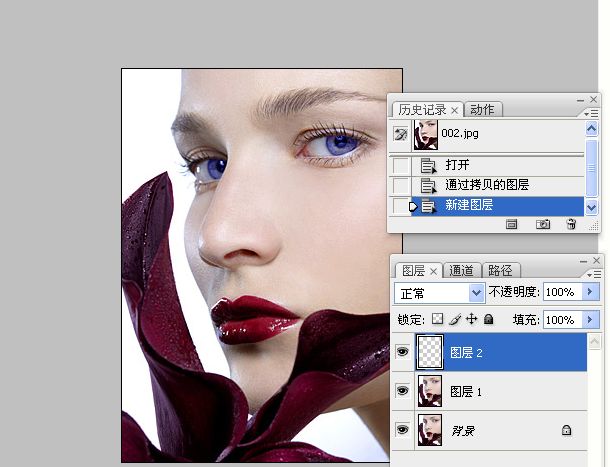
Task: Click the lock position move icon
Action: pos(472,319)
